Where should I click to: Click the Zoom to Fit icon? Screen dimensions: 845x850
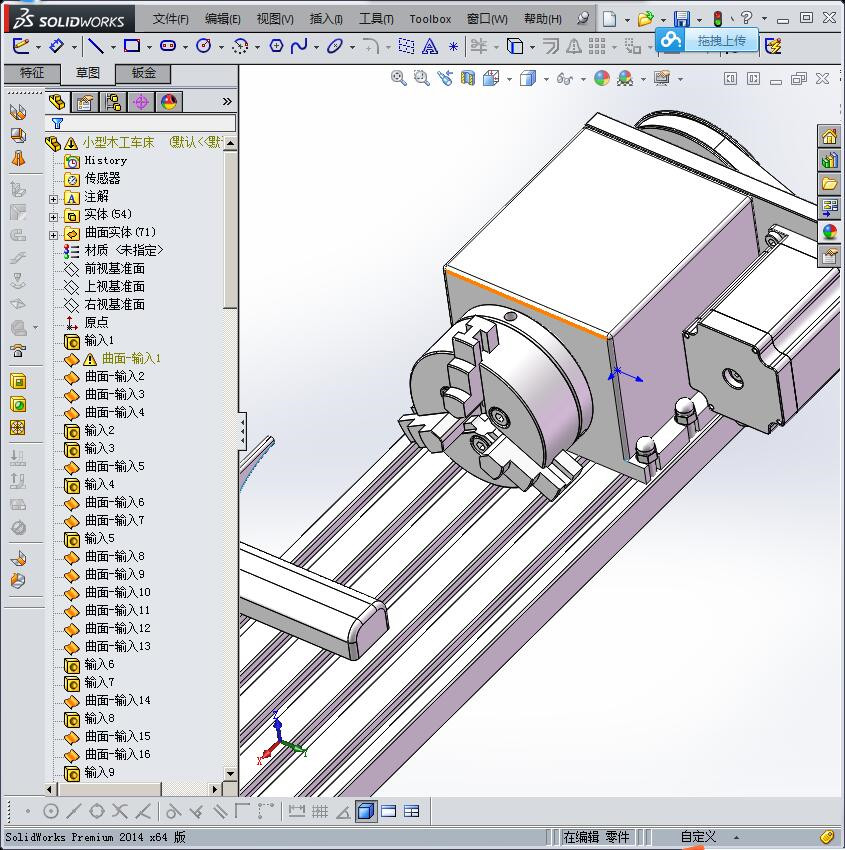coord(398,78)
